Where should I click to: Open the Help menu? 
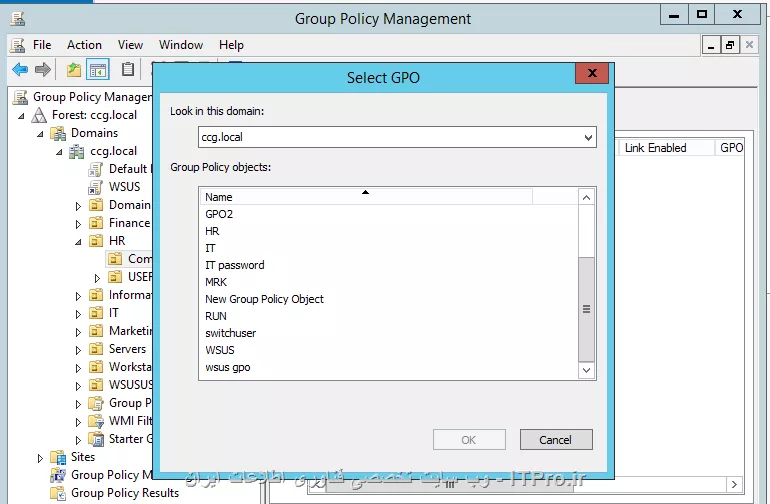231,45
